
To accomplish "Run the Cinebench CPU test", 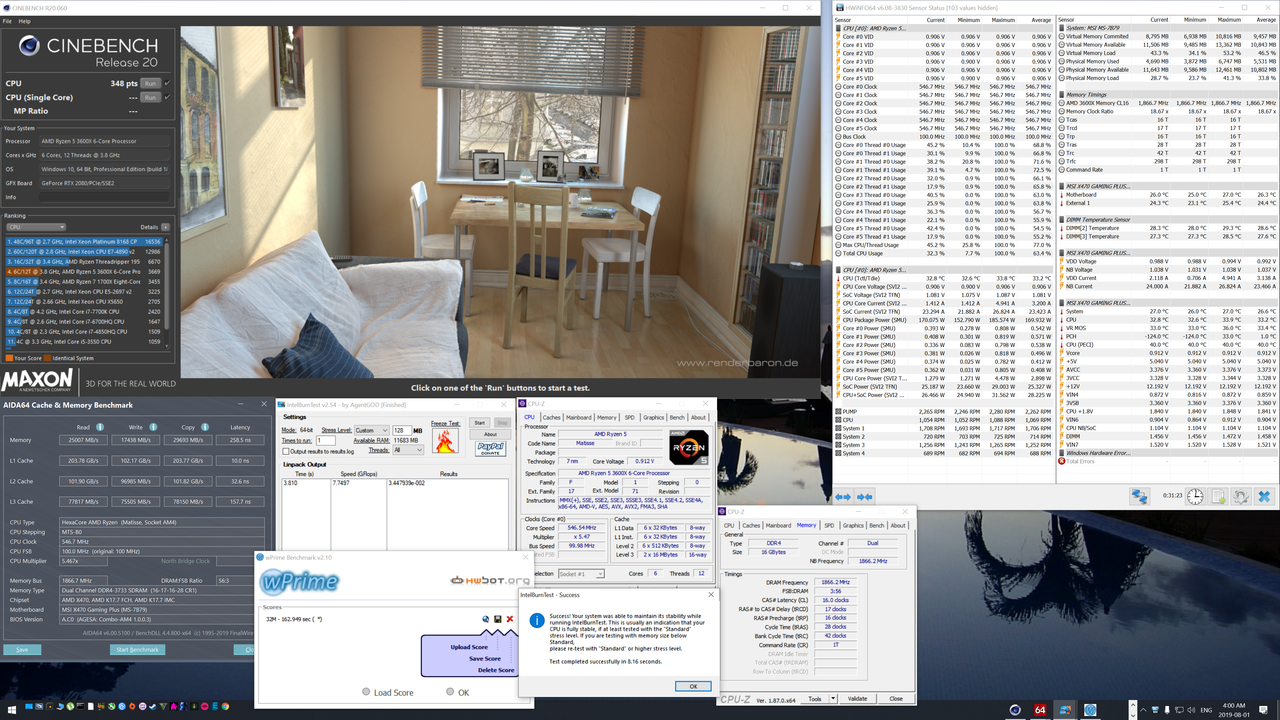I will [150, 83].
